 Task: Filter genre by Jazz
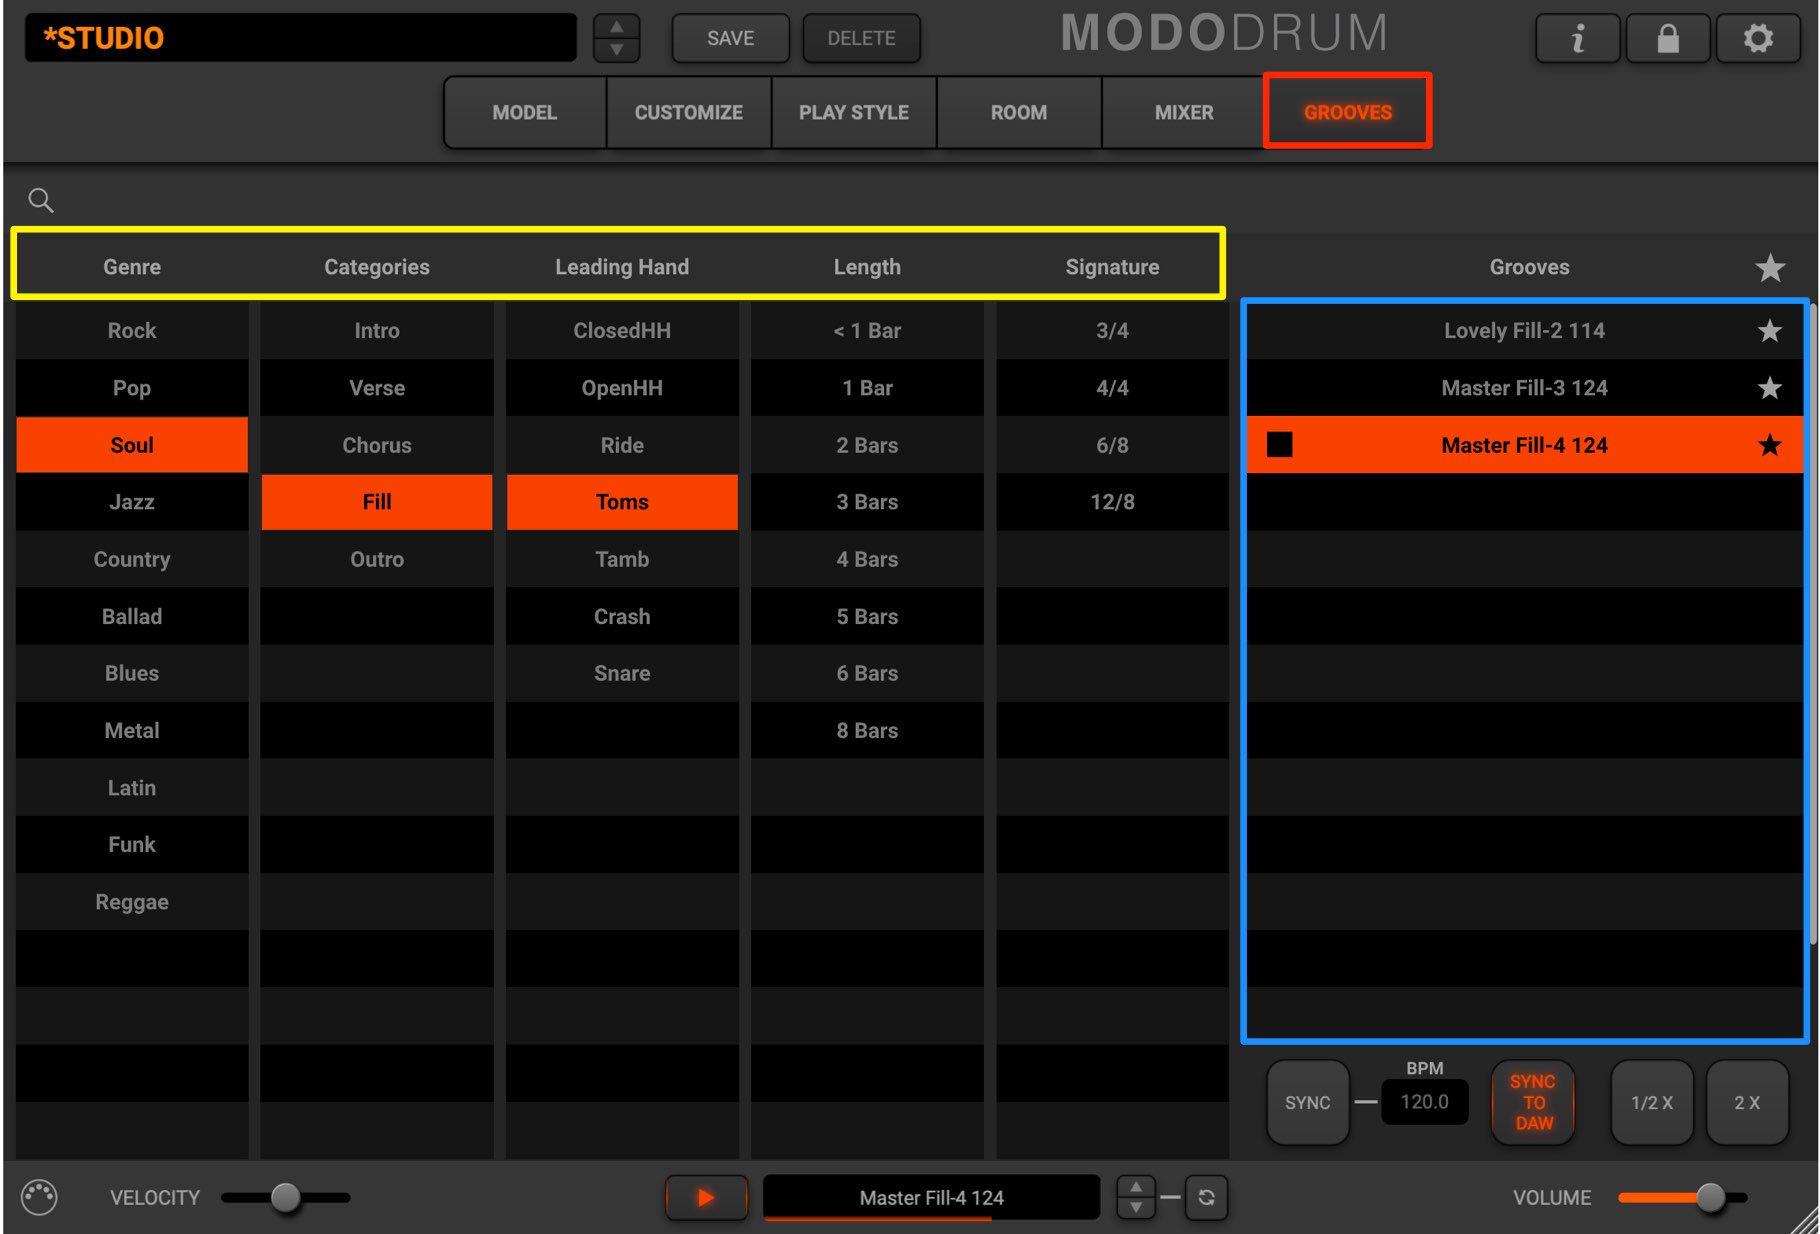pyautogui.click(x=132, y=502)
